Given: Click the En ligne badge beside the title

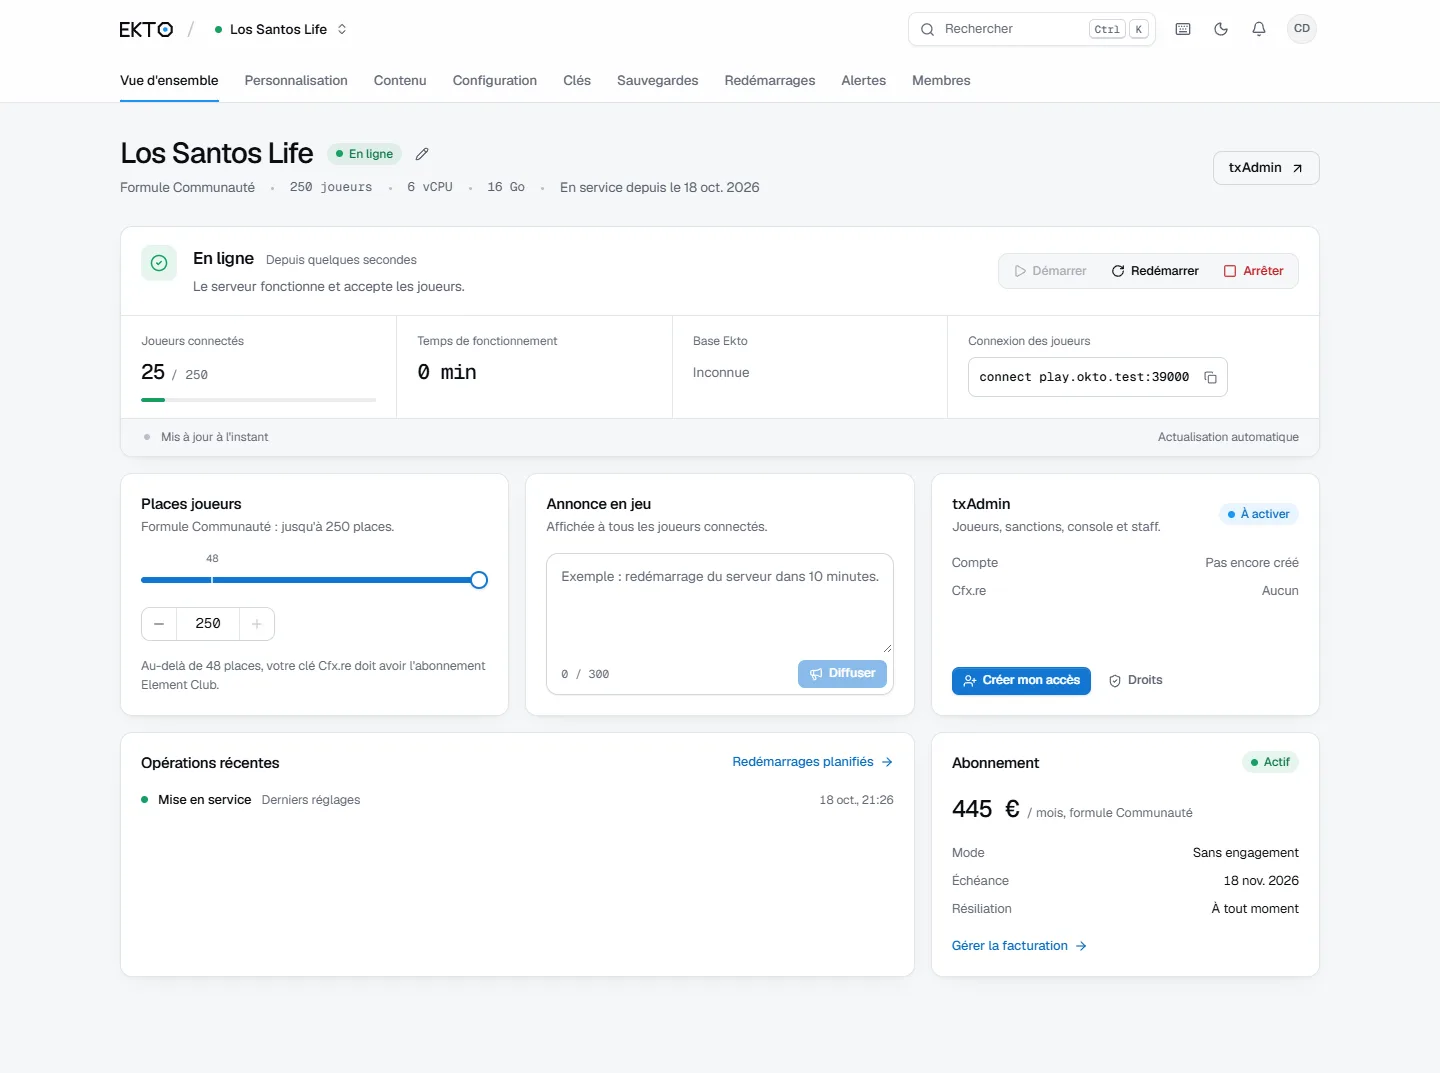Looking at the screenshot, I should (x=364, y=154).
